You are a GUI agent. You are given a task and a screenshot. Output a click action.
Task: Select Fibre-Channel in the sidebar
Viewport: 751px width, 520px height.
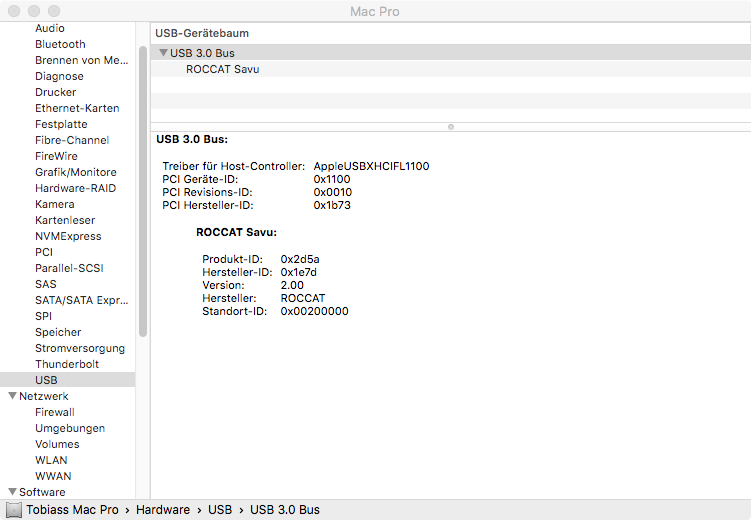click(x=72, y=140)
